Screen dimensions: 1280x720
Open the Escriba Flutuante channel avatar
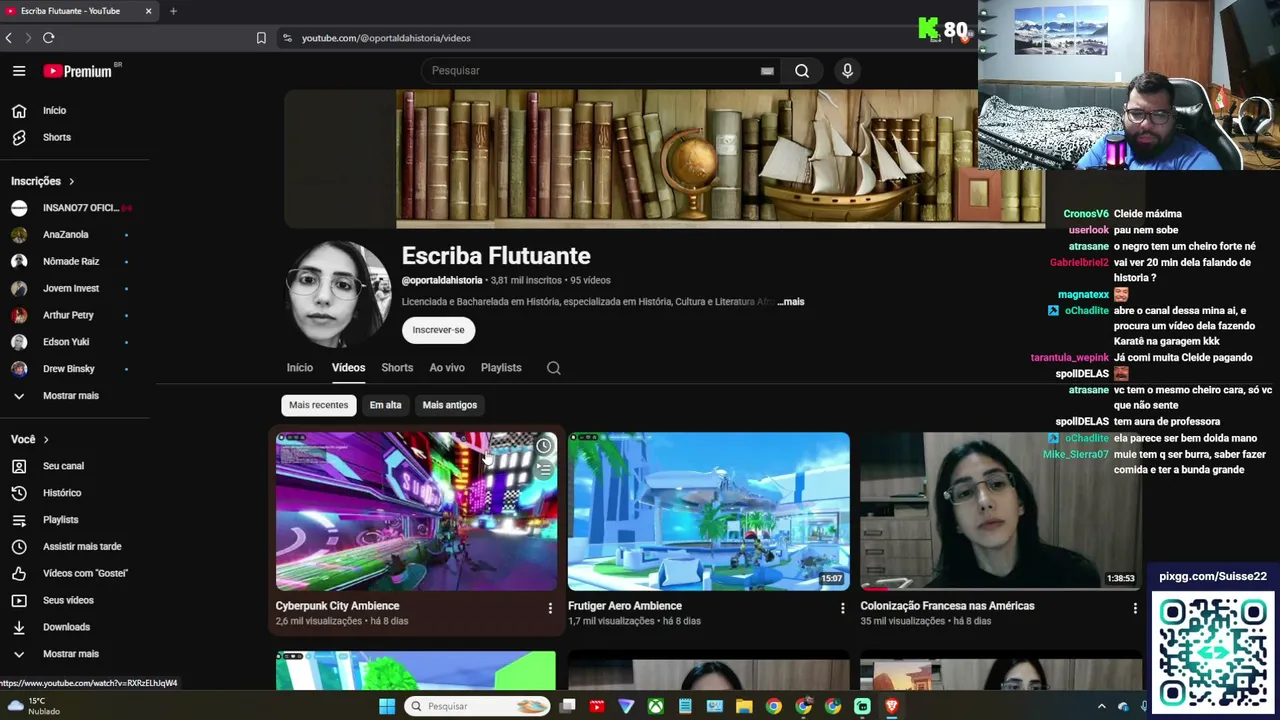tap(338, 294)
